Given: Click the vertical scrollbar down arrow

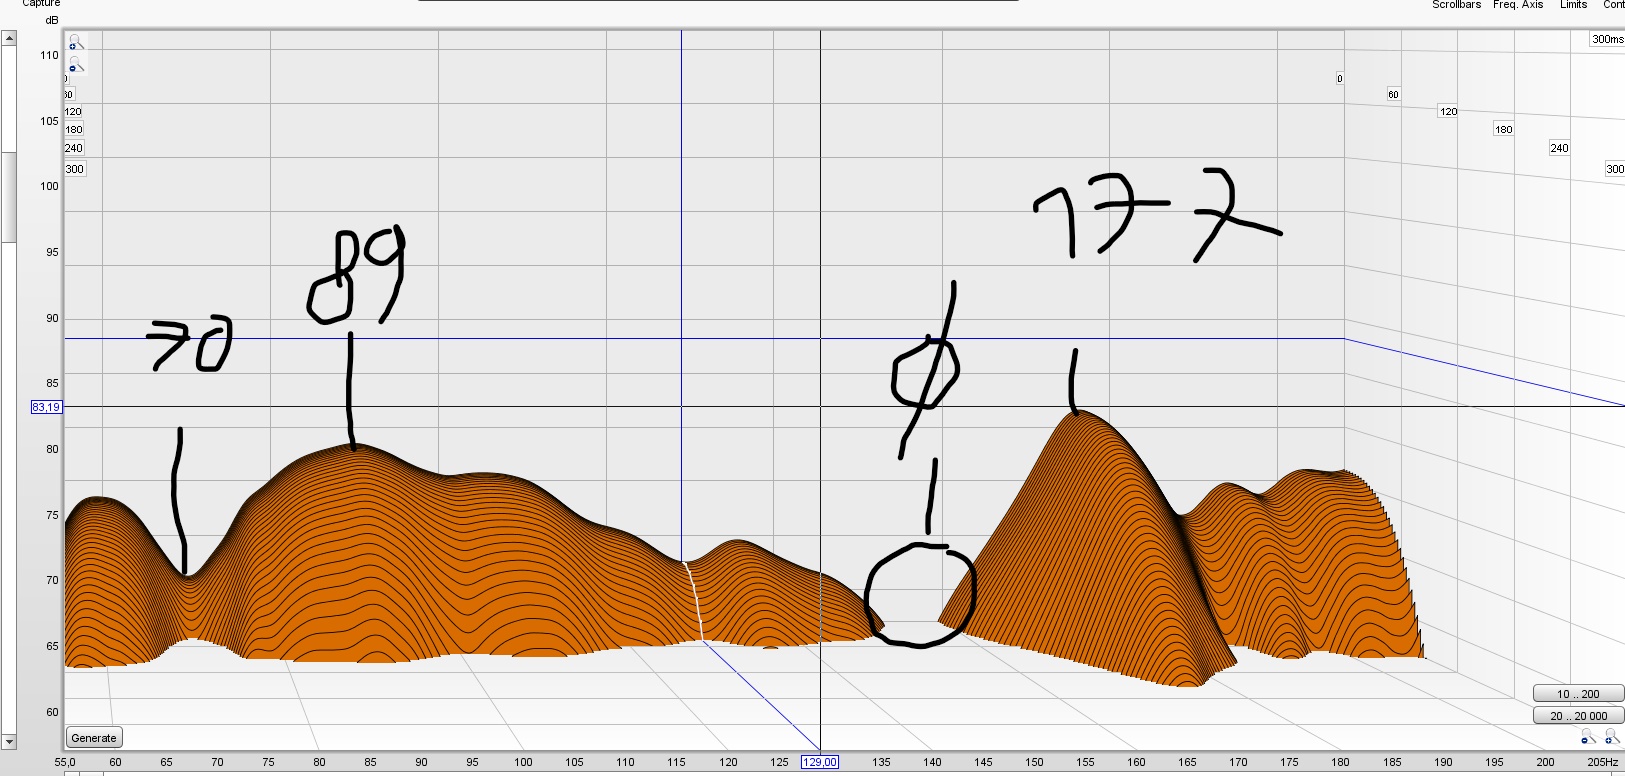Looking at the screenshot, I should point(9,741).
